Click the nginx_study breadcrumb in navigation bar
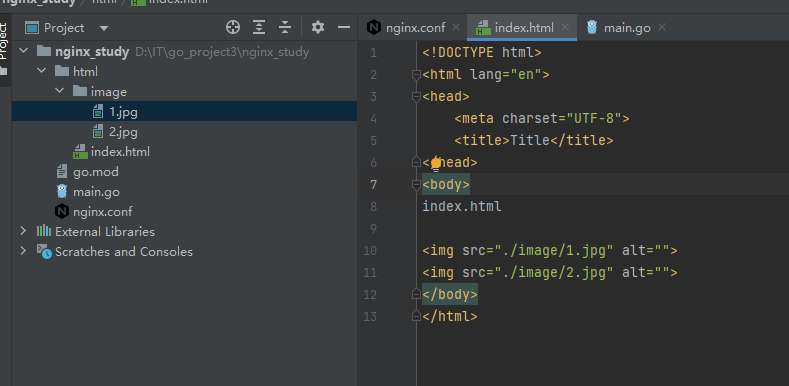The width and height of the screenshot is (789, 386). pyautogui.click(x=39, y=3)
